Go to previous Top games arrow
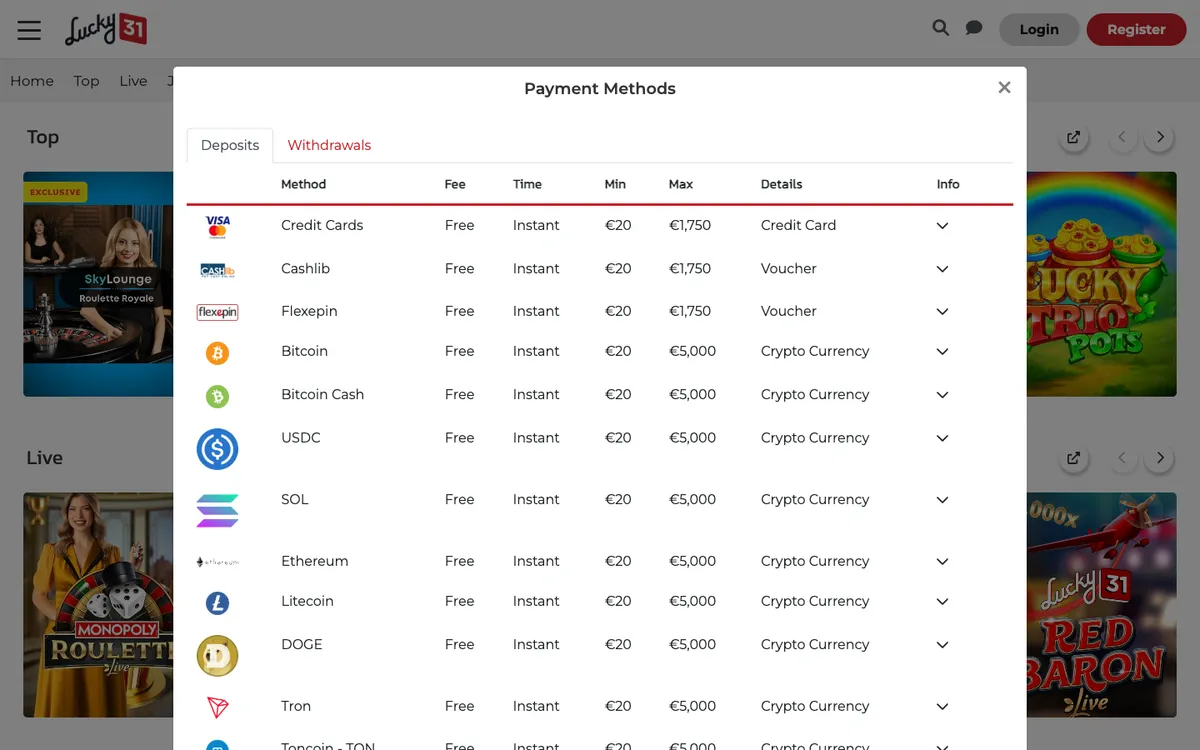The height and width of the screenshot is (750, 1200). 1122,138
